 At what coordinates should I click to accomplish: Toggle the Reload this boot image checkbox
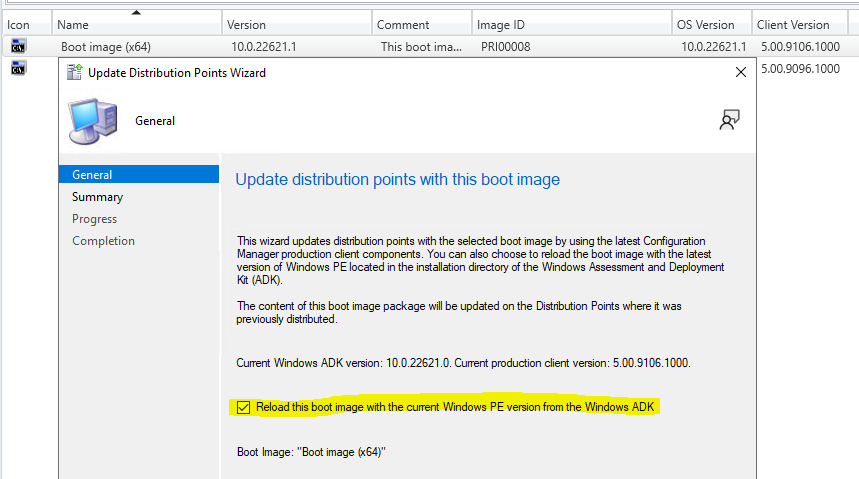[243, 407]
